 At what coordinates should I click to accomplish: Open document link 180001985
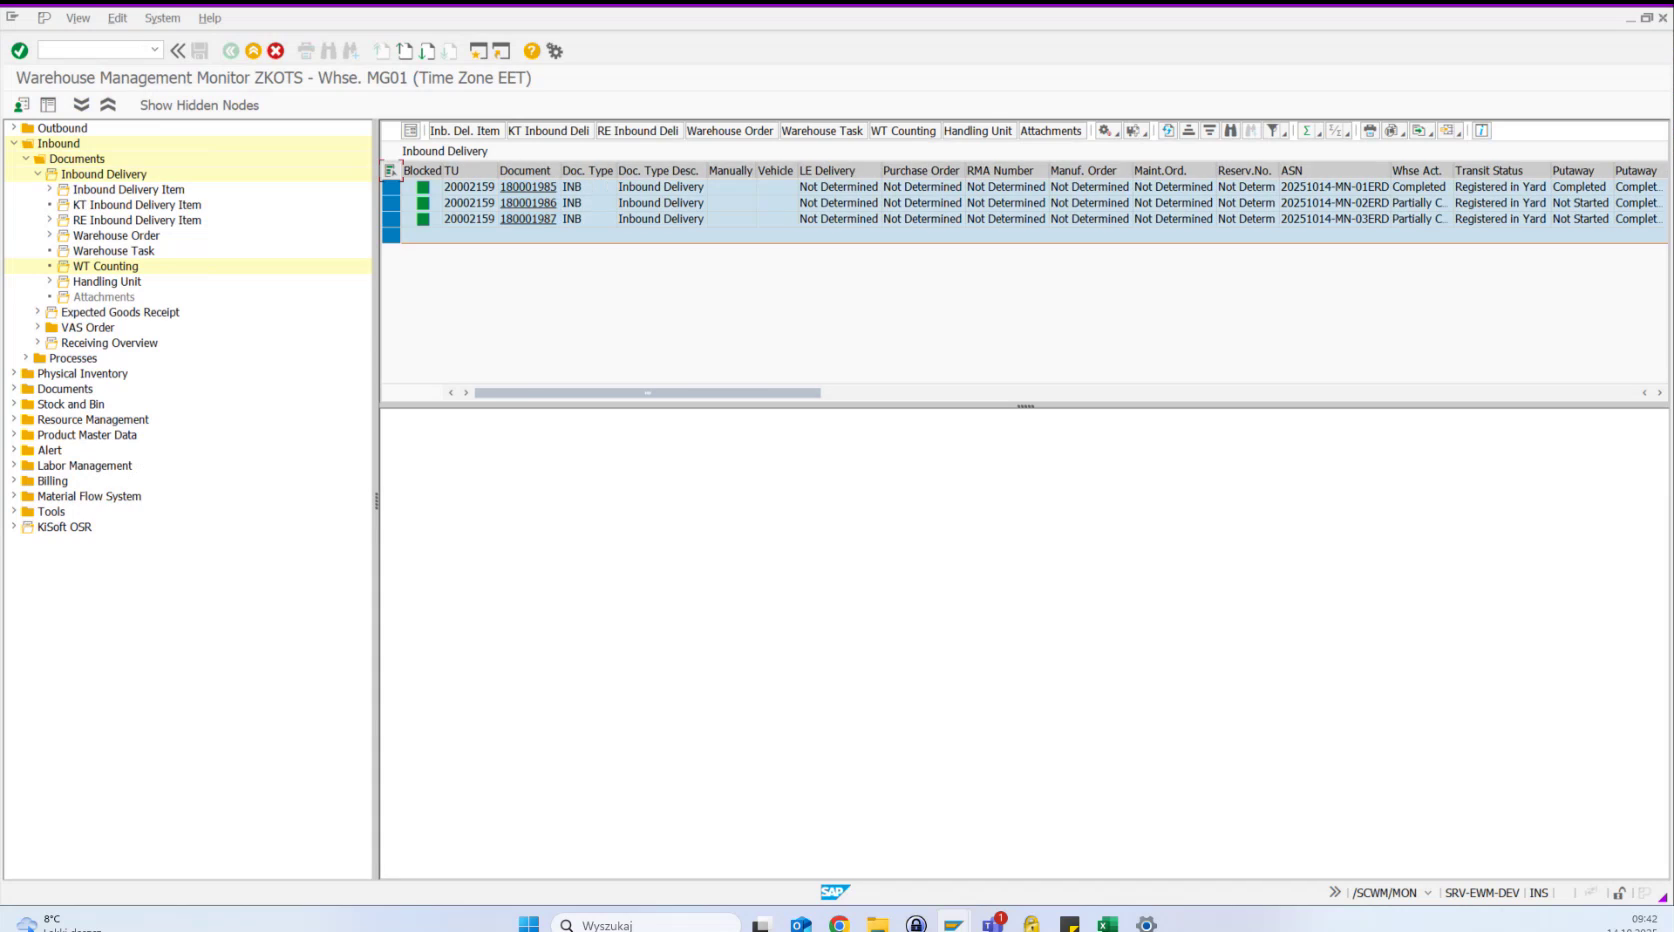(x=528, y=186)
